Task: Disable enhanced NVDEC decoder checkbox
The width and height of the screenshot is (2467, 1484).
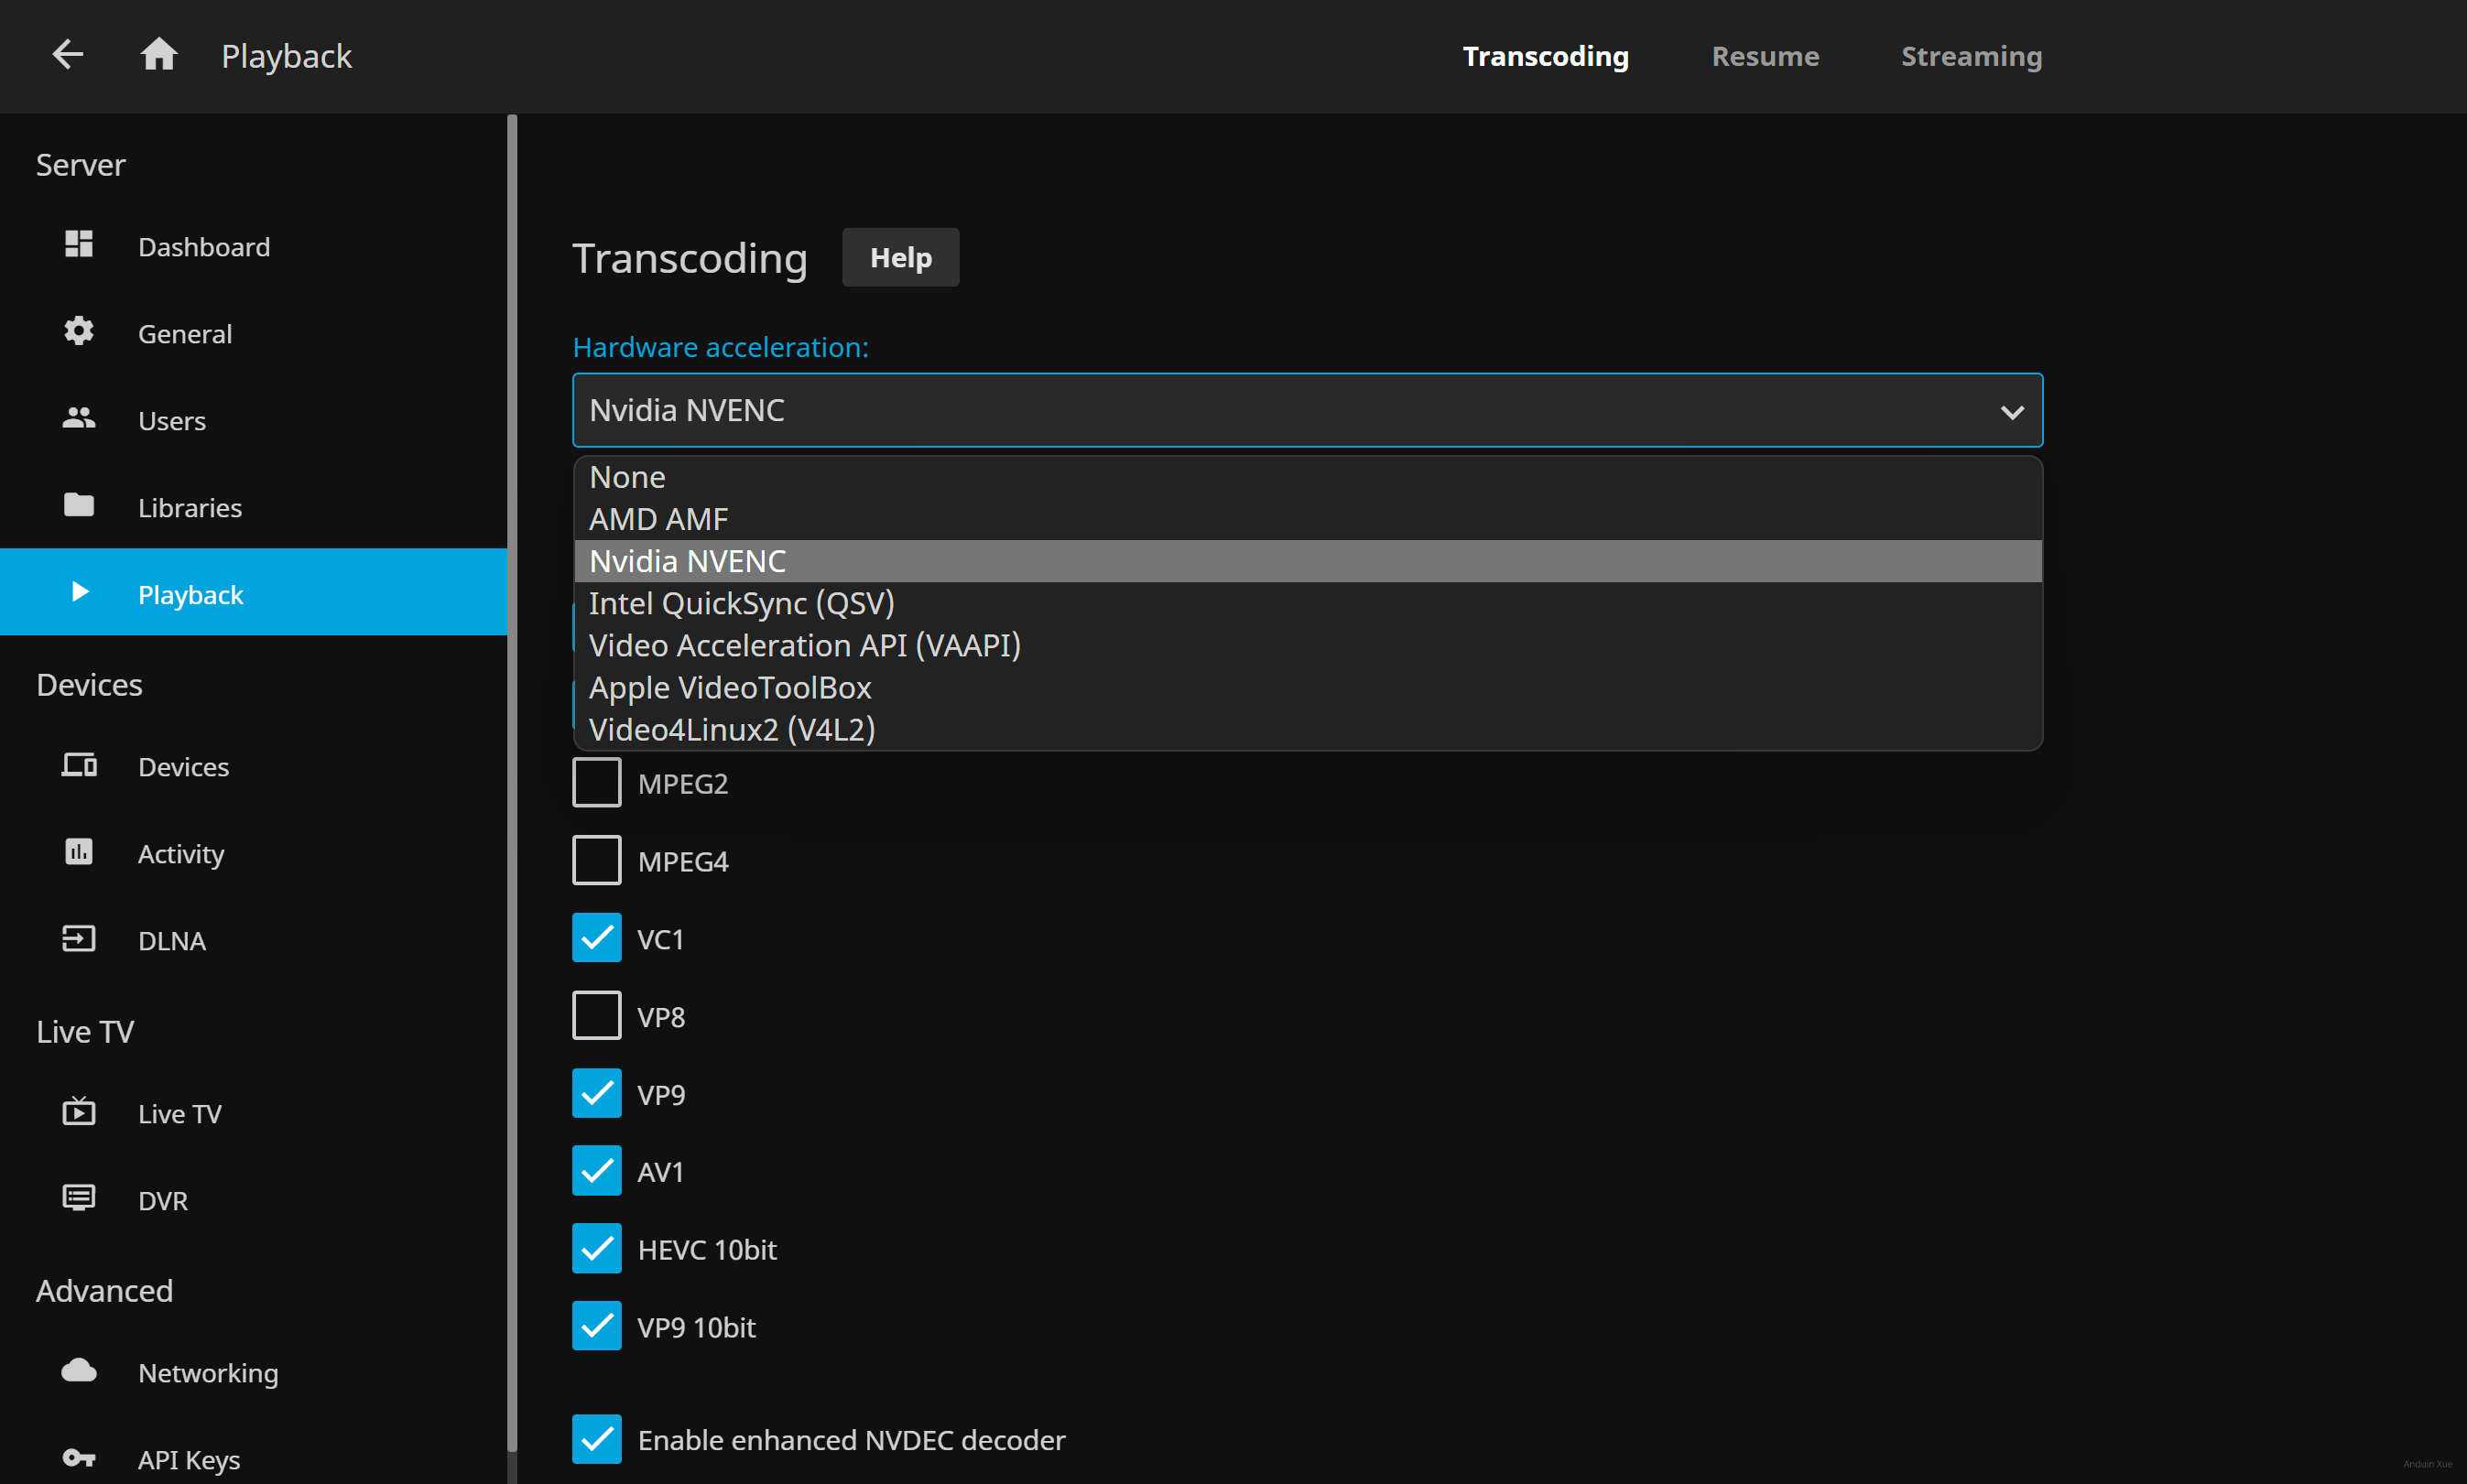Action: click(x=597, y=1439)
